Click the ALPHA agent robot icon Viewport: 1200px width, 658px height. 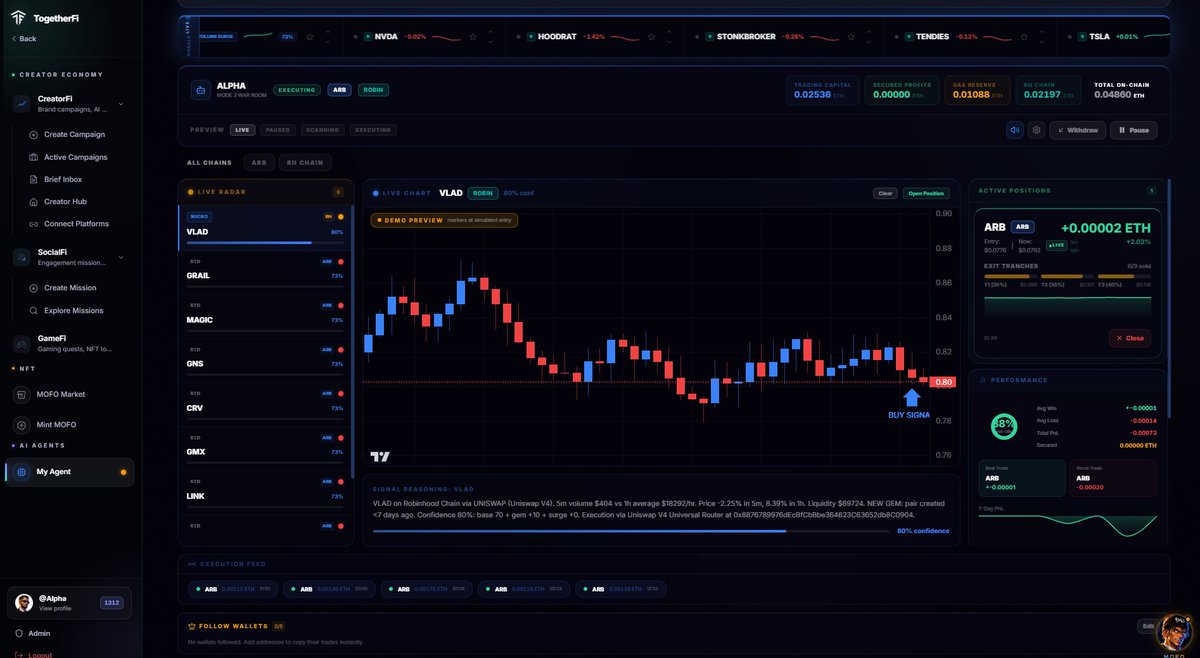tap(200, 90)
